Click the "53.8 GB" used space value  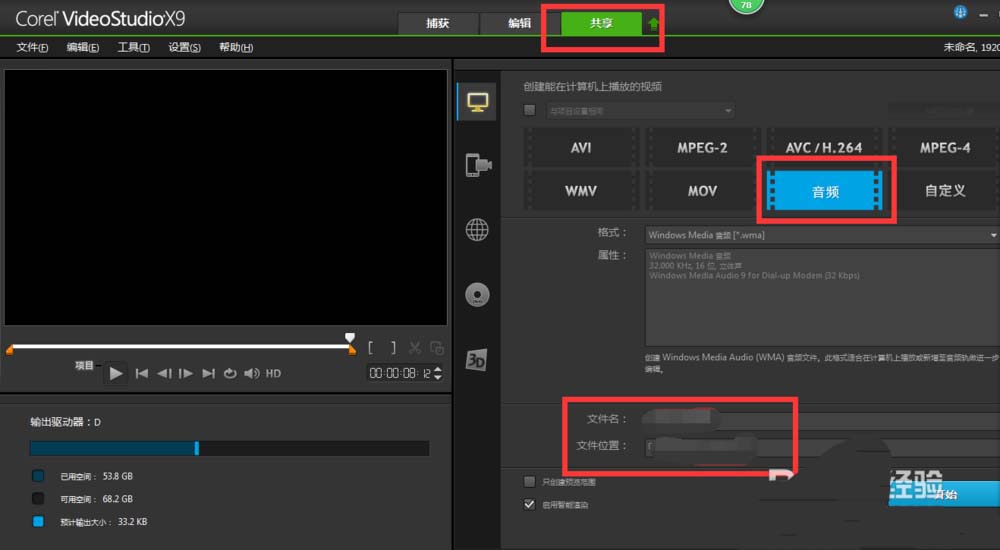[117, 476]
